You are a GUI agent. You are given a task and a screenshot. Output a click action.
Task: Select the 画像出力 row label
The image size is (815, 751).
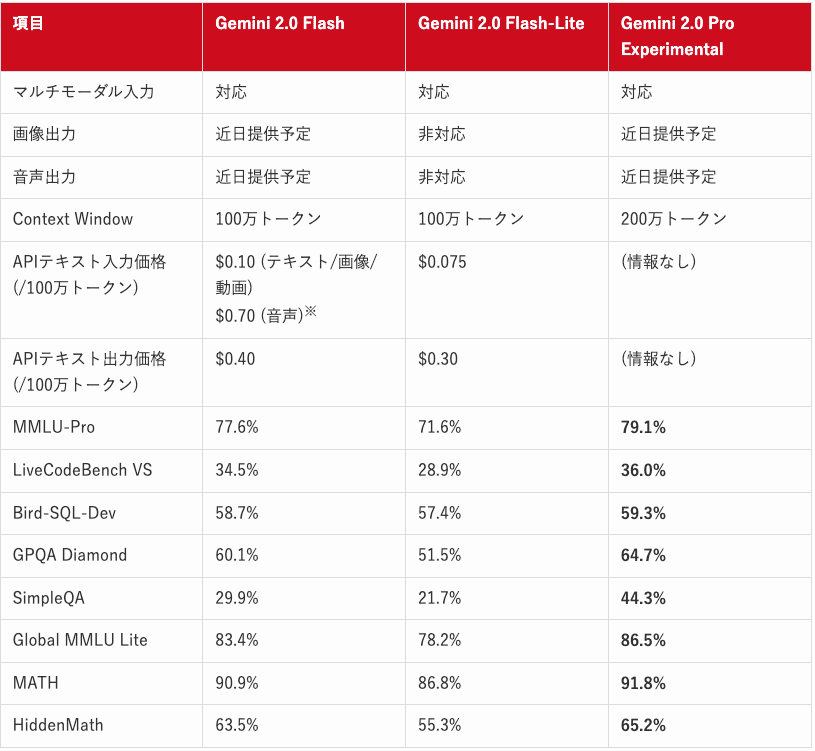(44, 134)
